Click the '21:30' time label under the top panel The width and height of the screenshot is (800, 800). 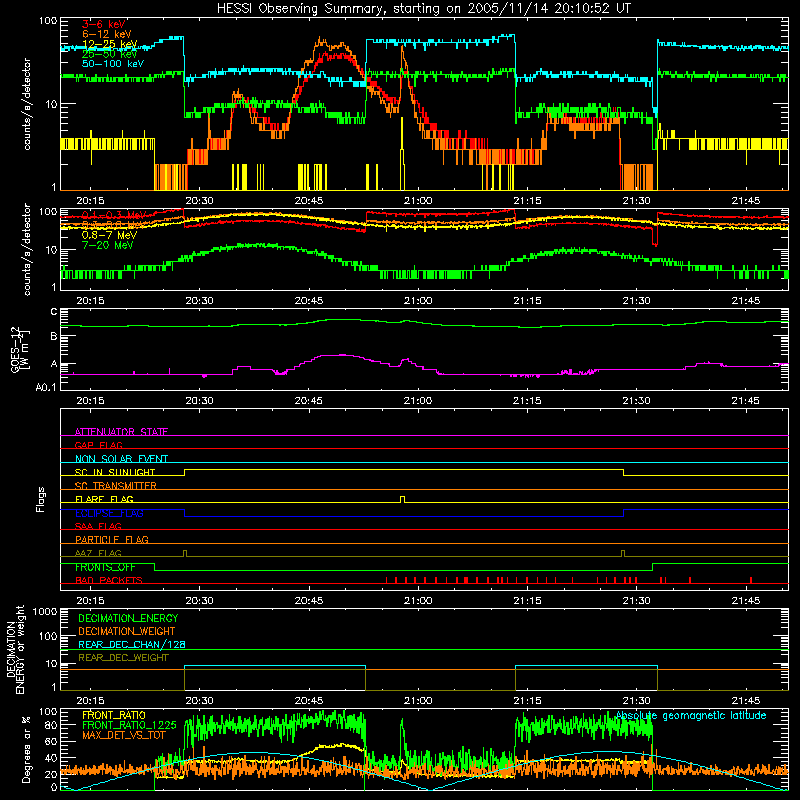coord(636,200)
